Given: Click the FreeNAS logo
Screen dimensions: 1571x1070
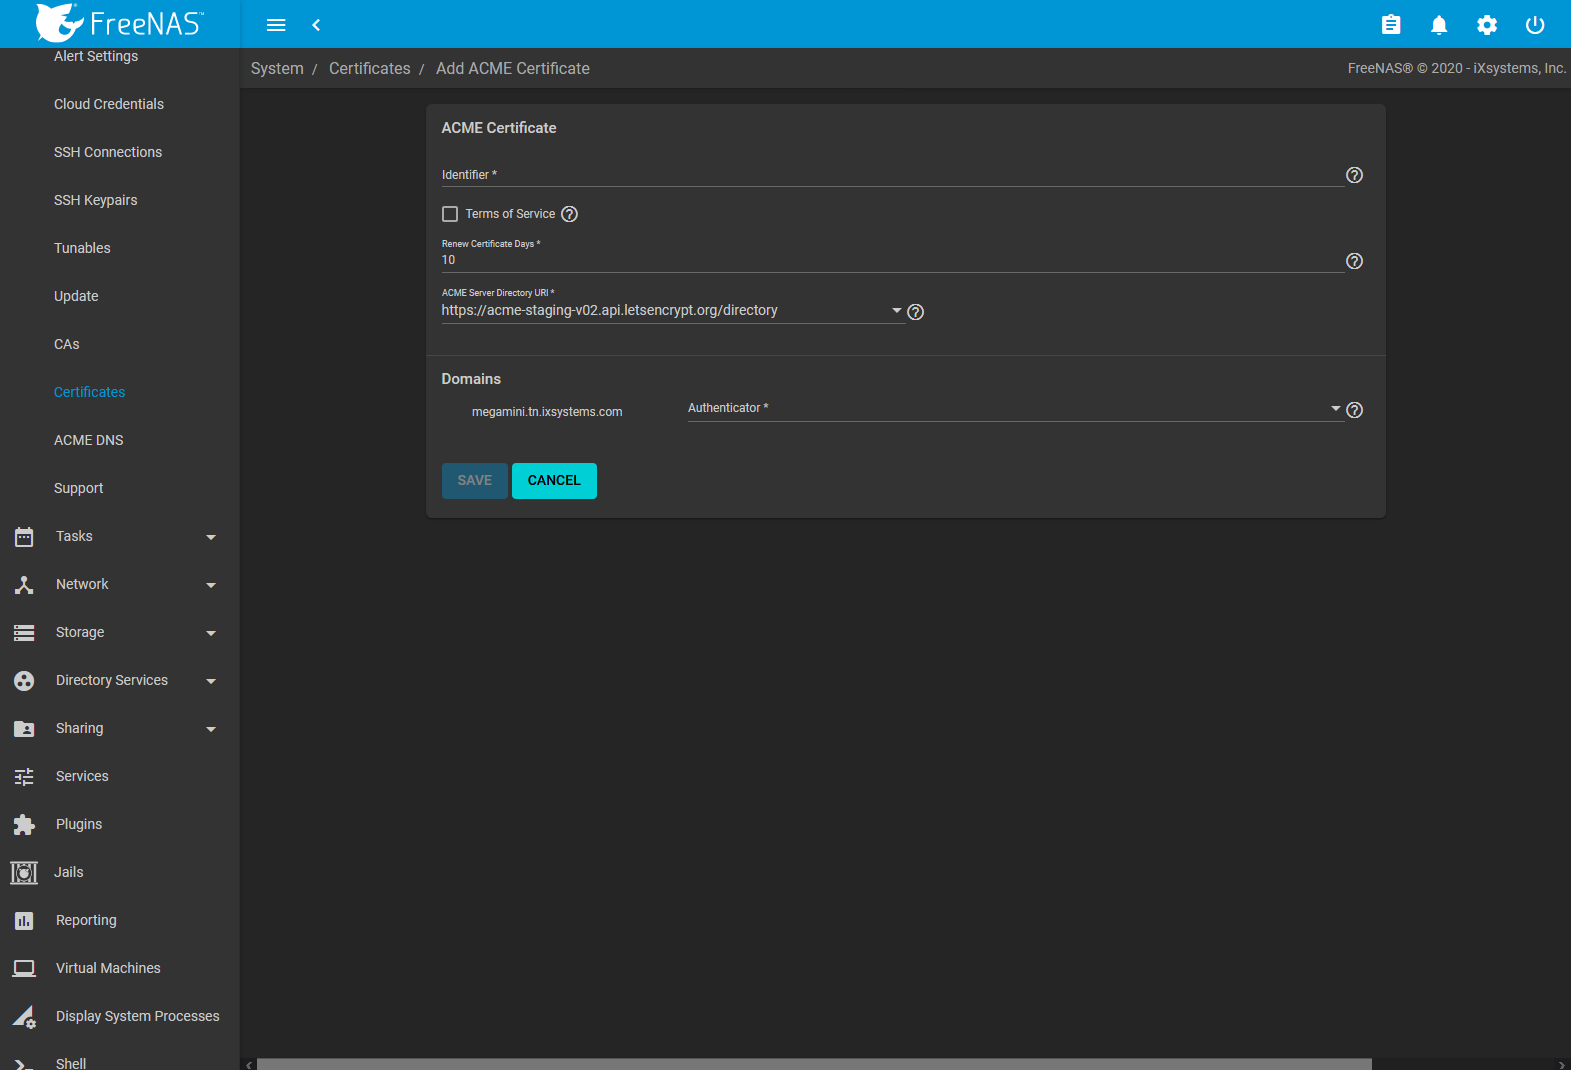Looking at the screenshot, I should click(x=119, y=22).
